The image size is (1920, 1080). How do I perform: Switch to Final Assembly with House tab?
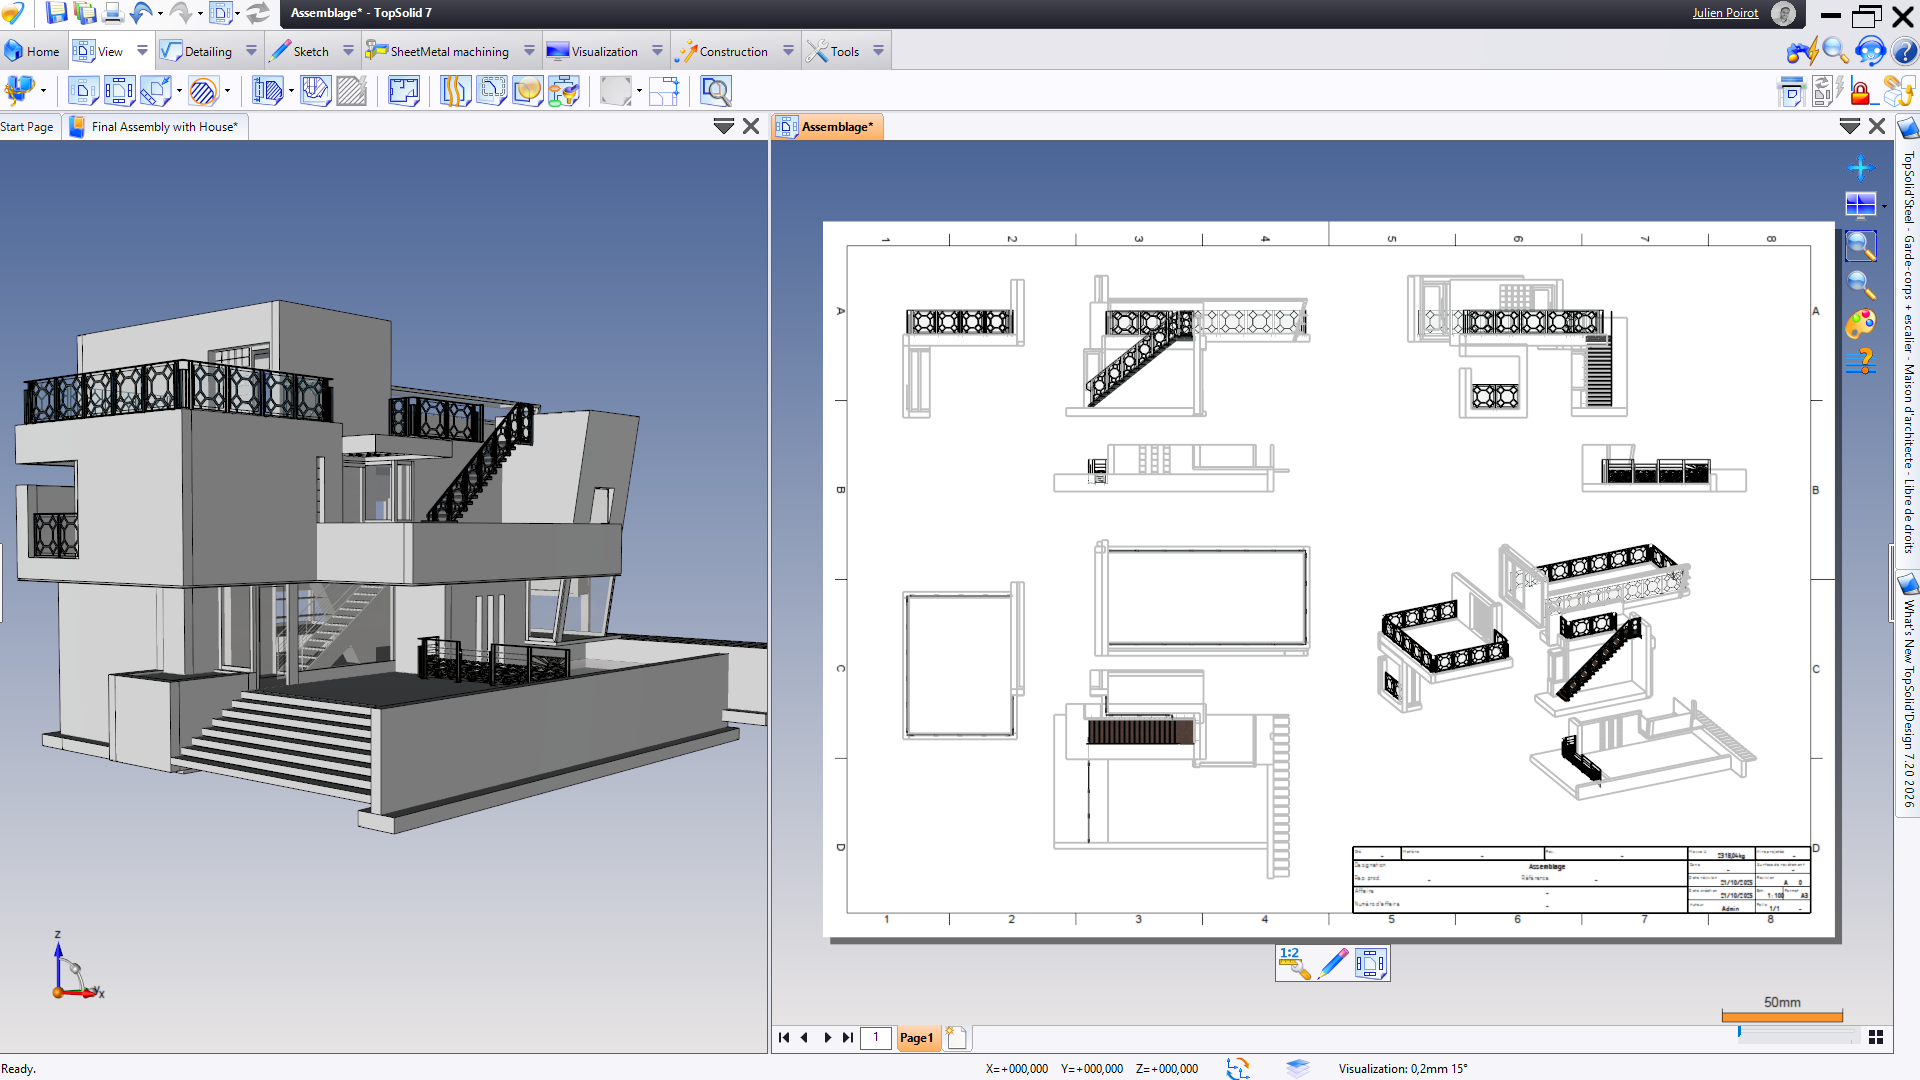[164, 127]
